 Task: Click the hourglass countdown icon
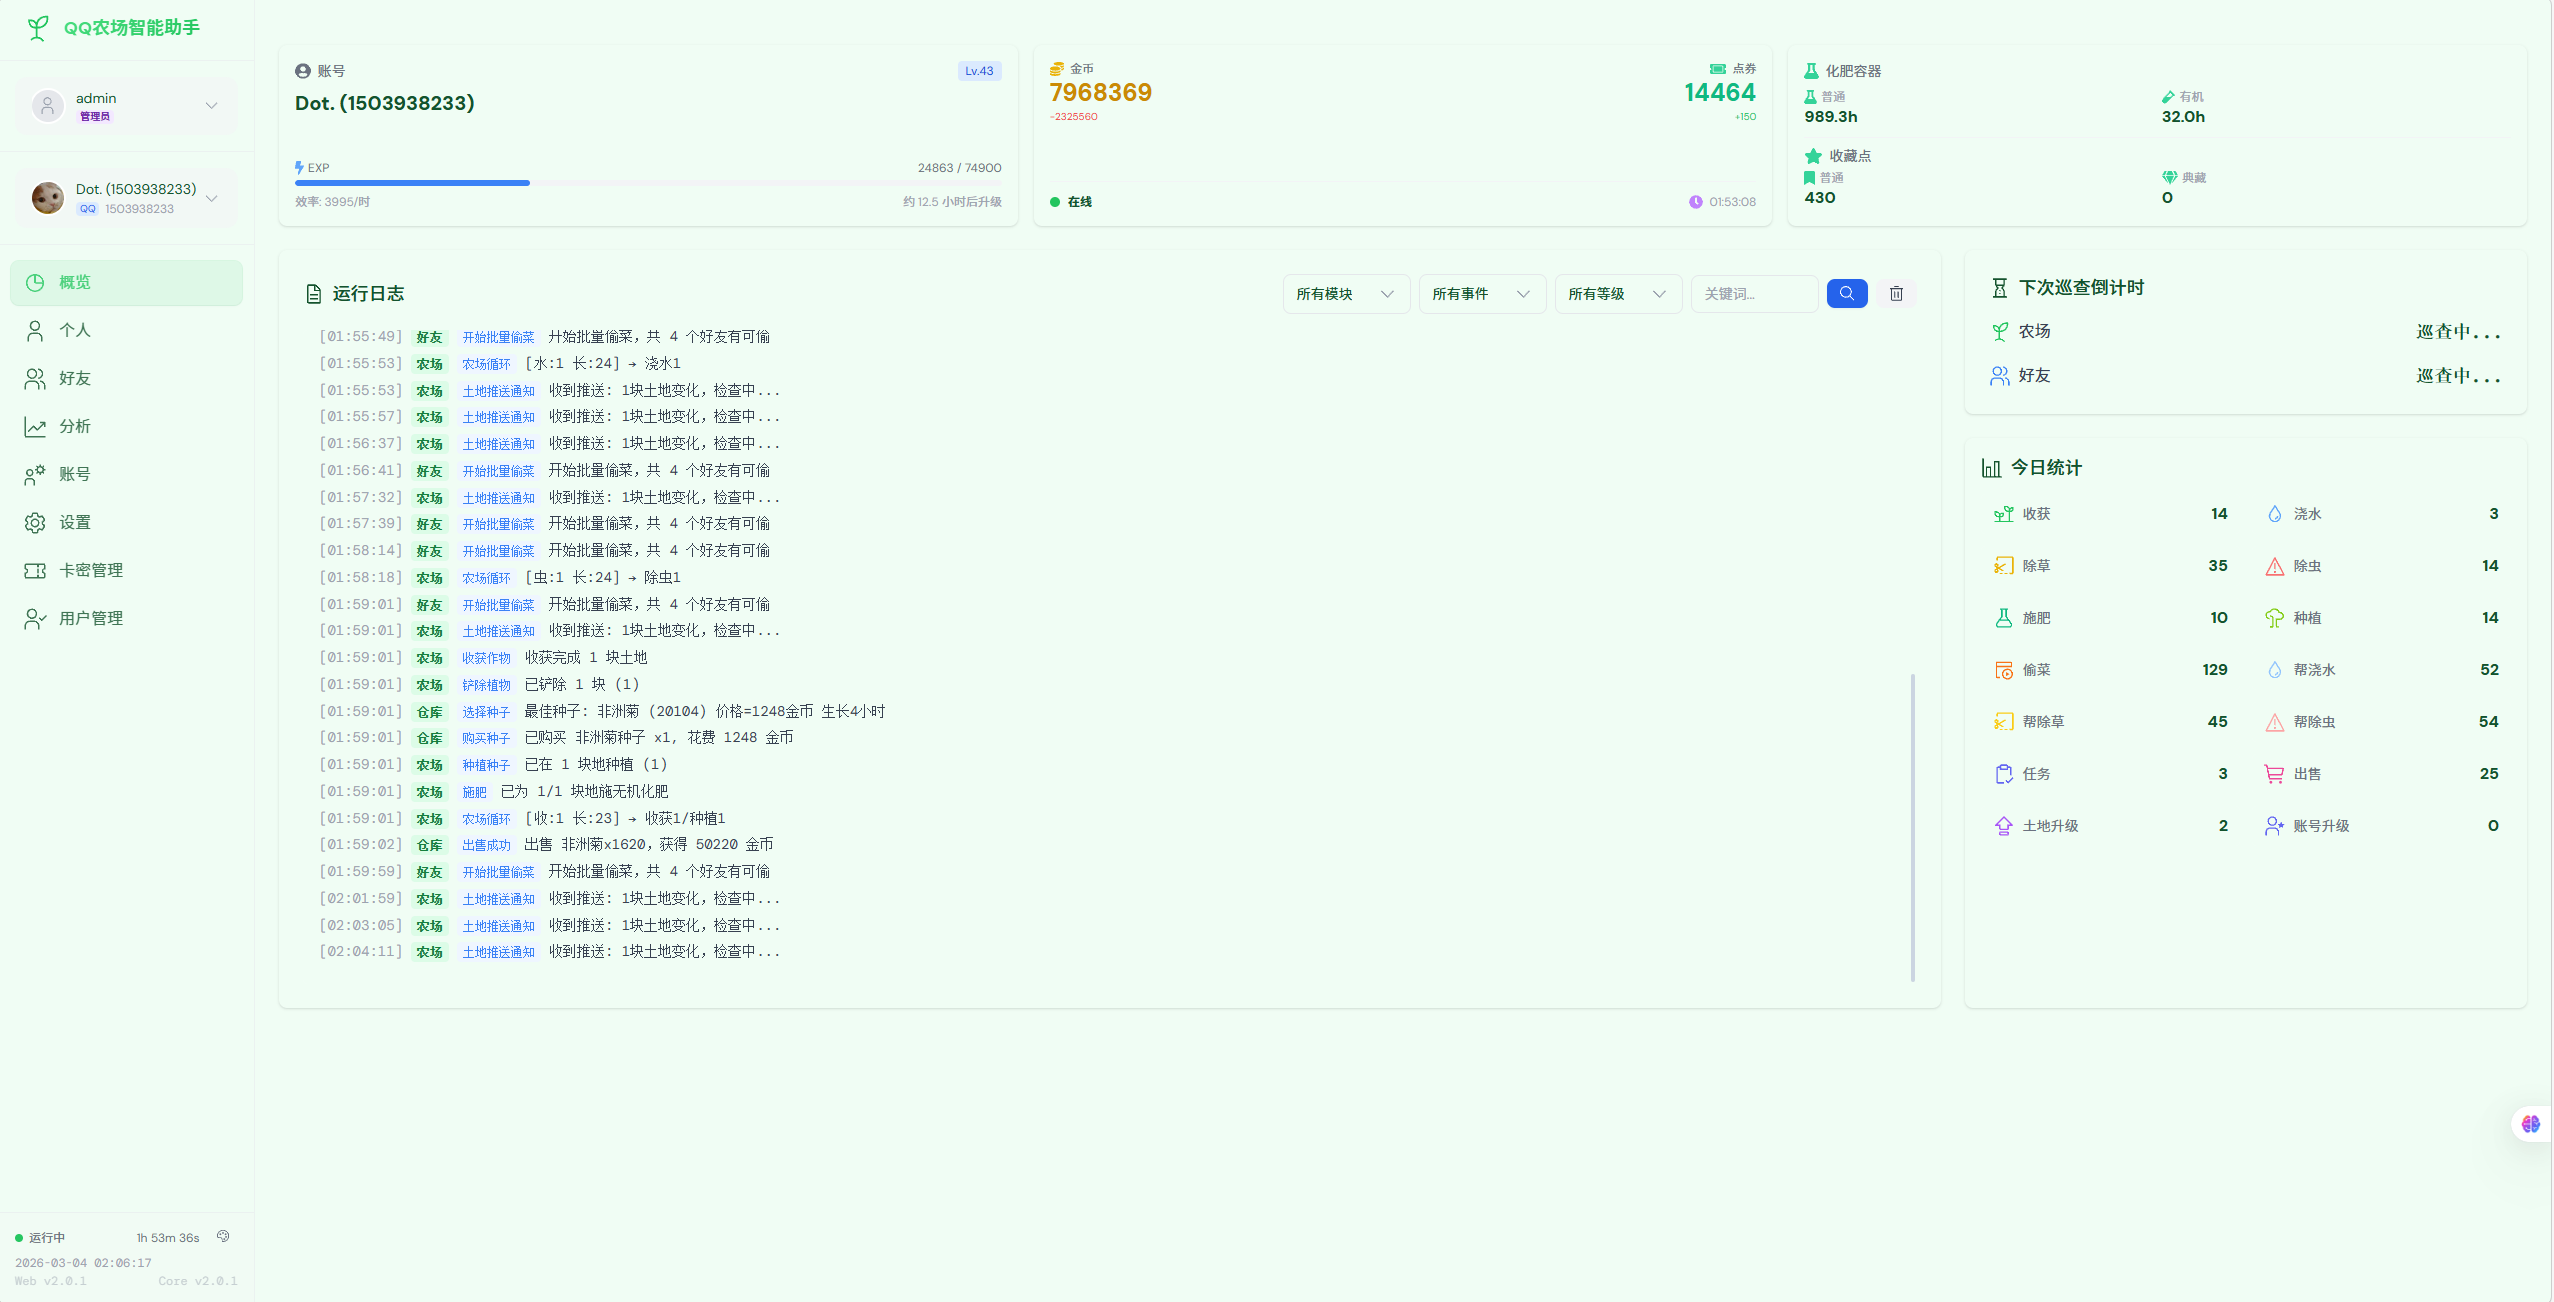(1999, 288)
